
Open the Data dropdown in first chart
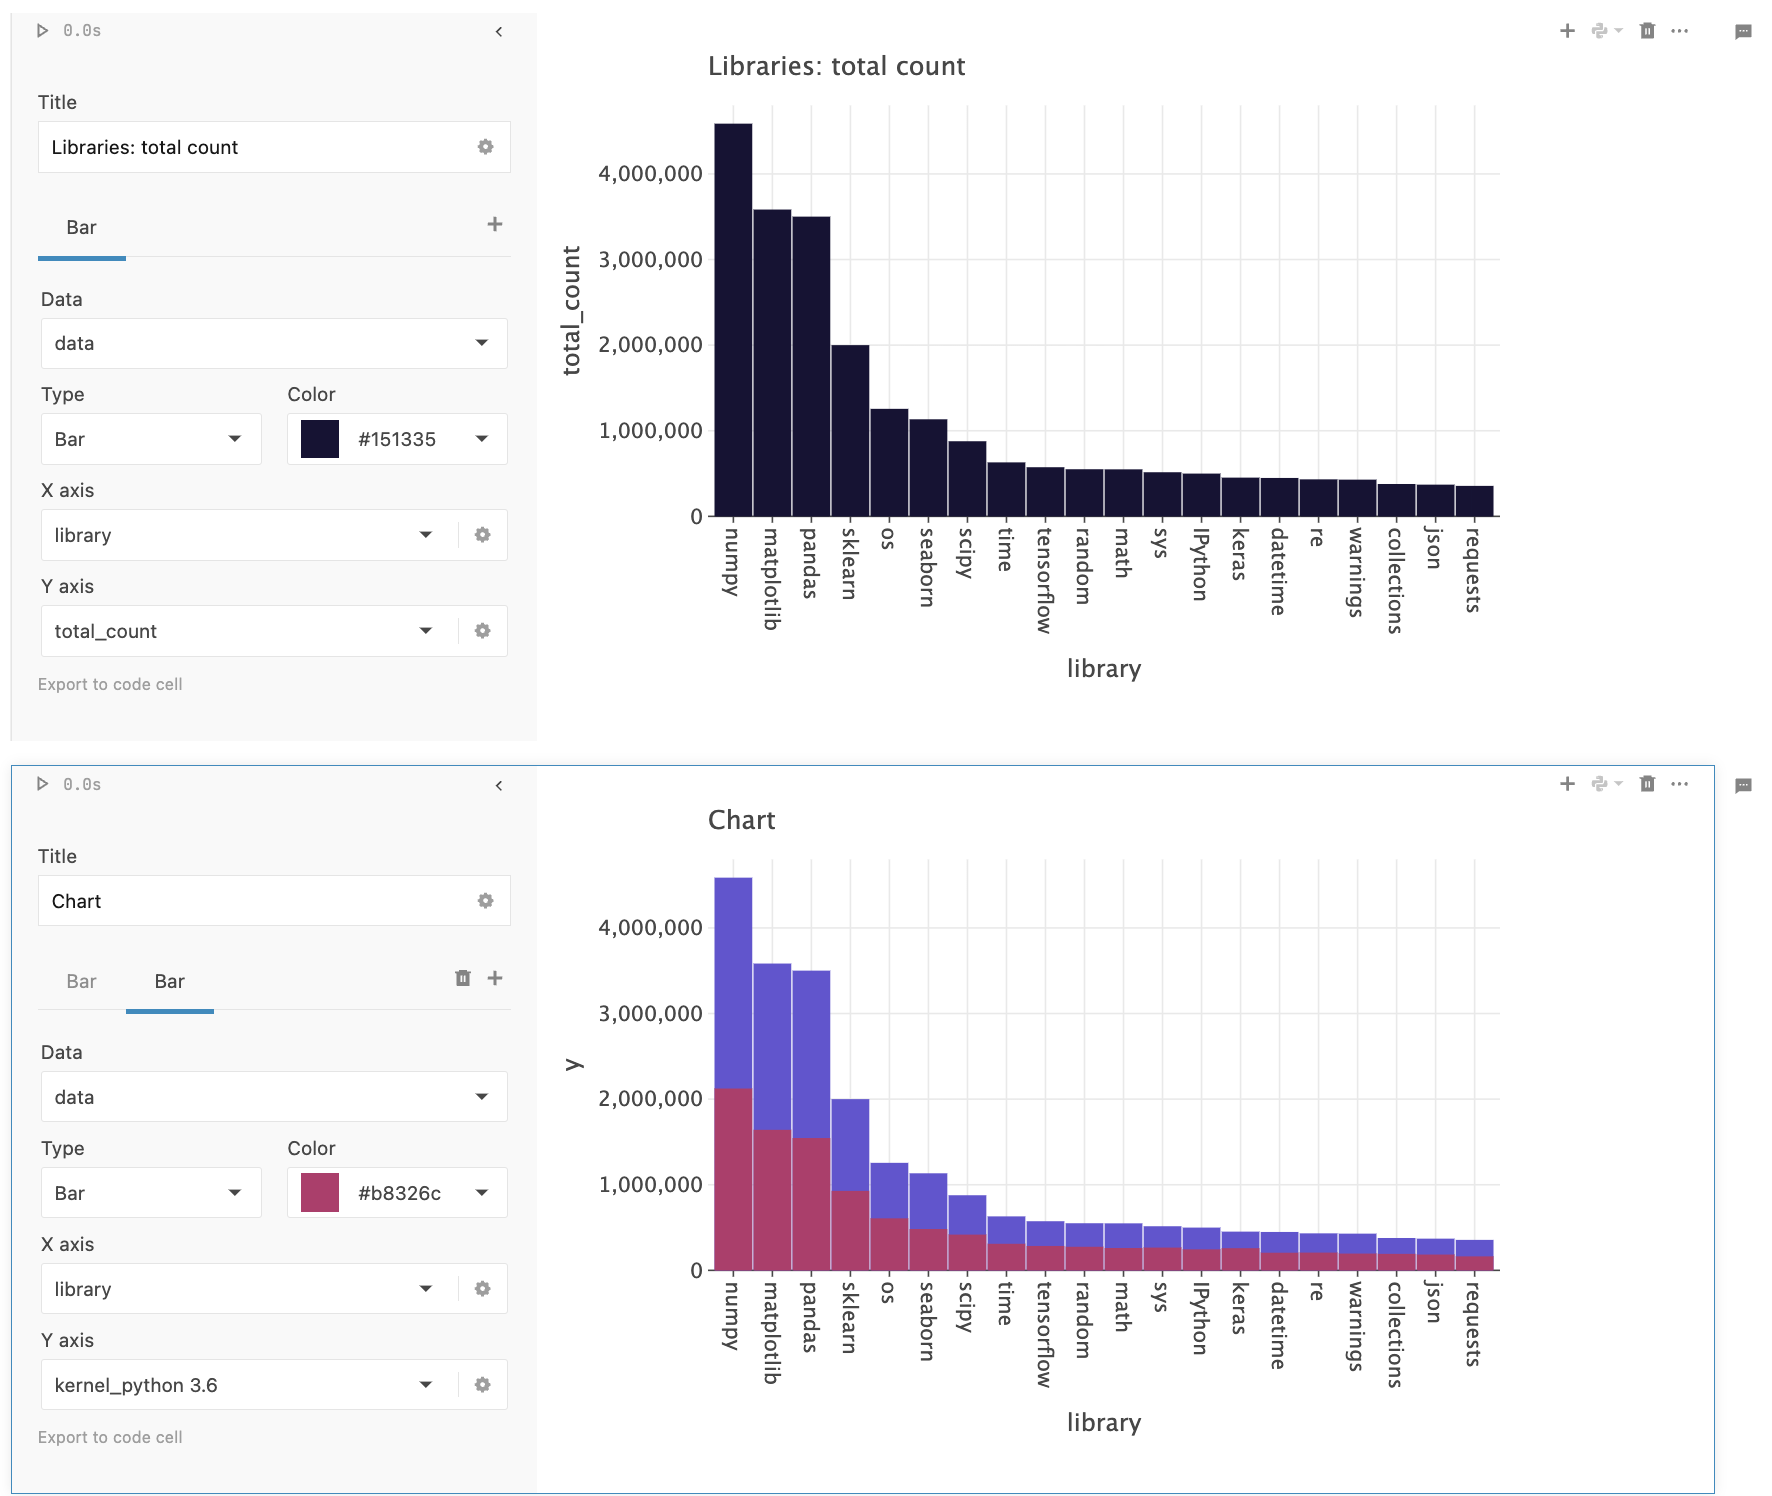pos(274,343)
